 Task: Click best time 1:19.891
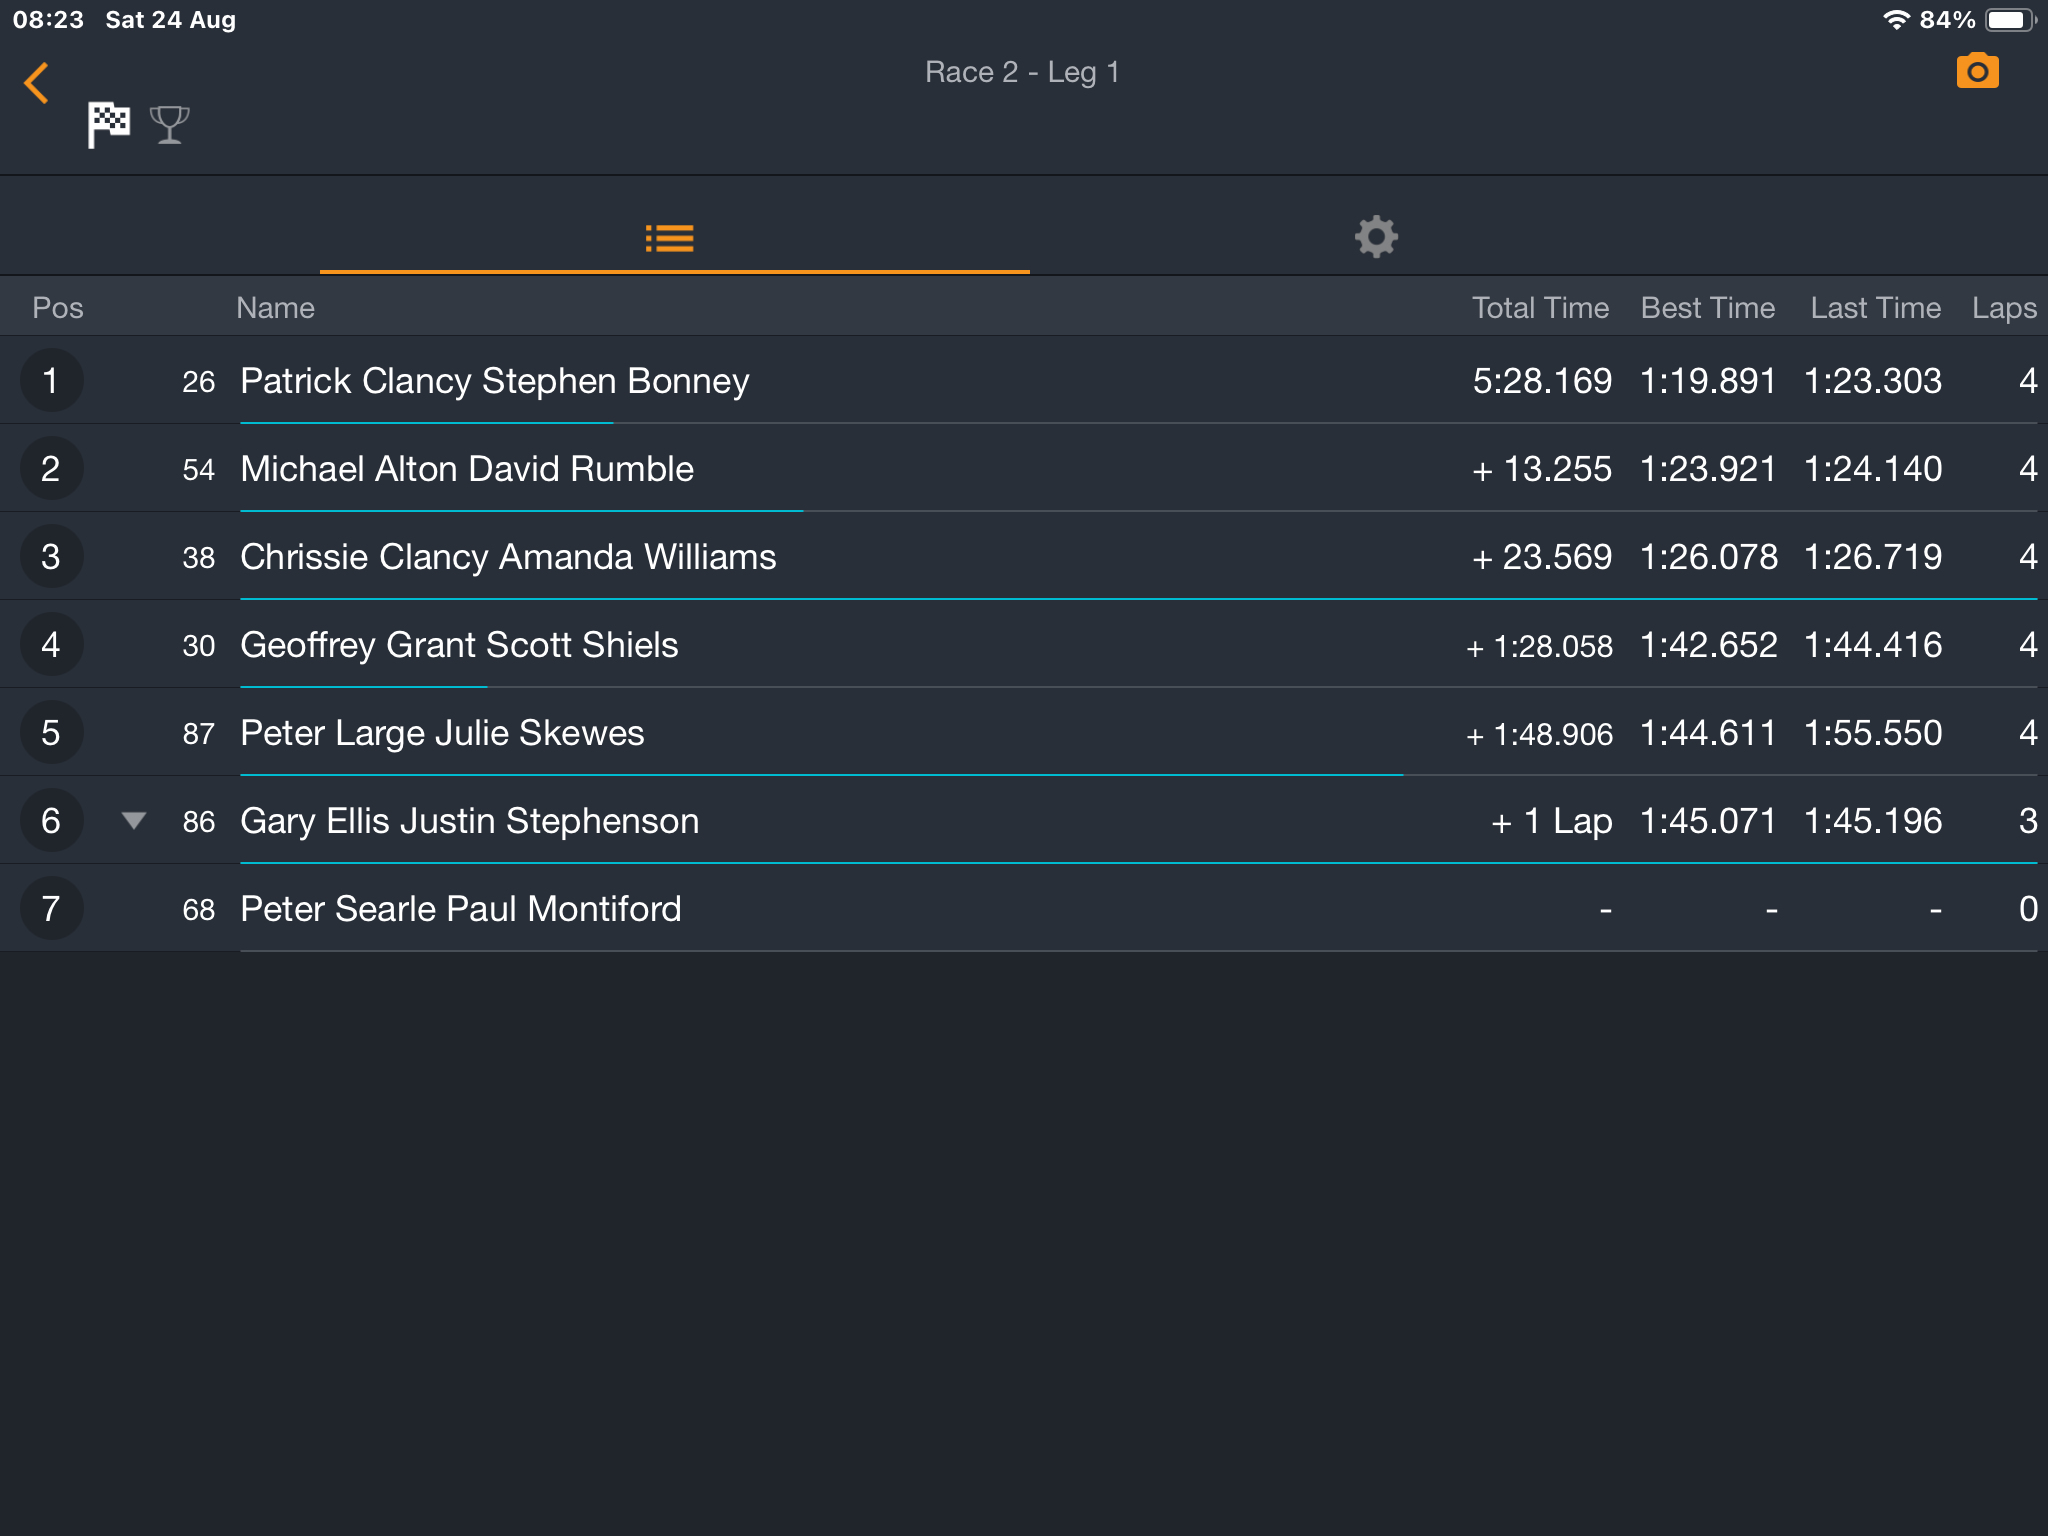tap(1708, 381)
